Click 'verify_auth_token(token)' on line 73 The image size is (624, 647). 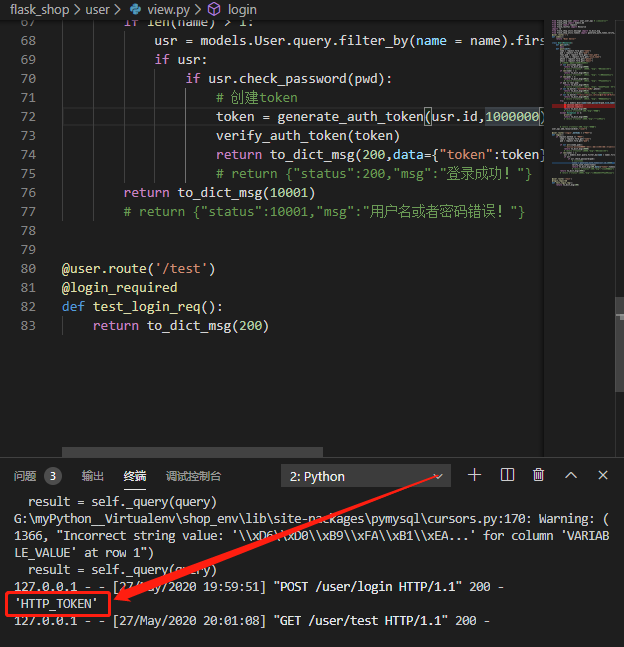tap(308, 136)
